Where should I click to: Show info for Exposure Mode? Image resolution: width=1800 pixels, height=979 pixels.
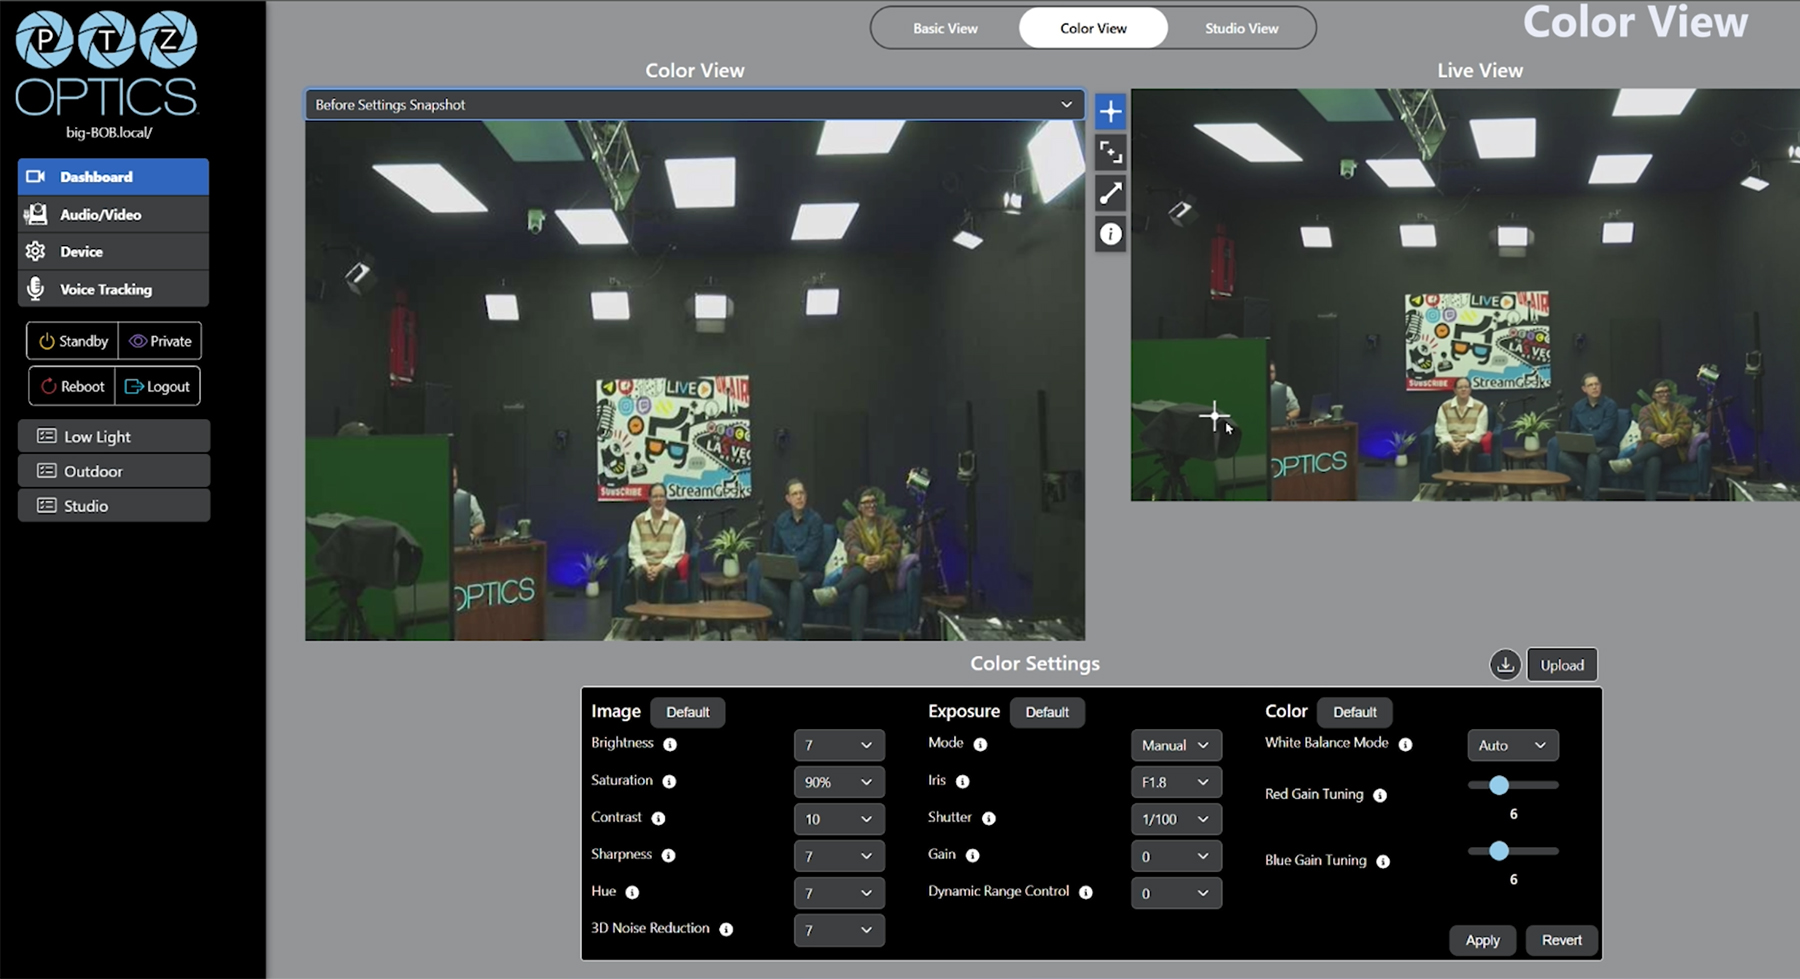pos(980,744)
